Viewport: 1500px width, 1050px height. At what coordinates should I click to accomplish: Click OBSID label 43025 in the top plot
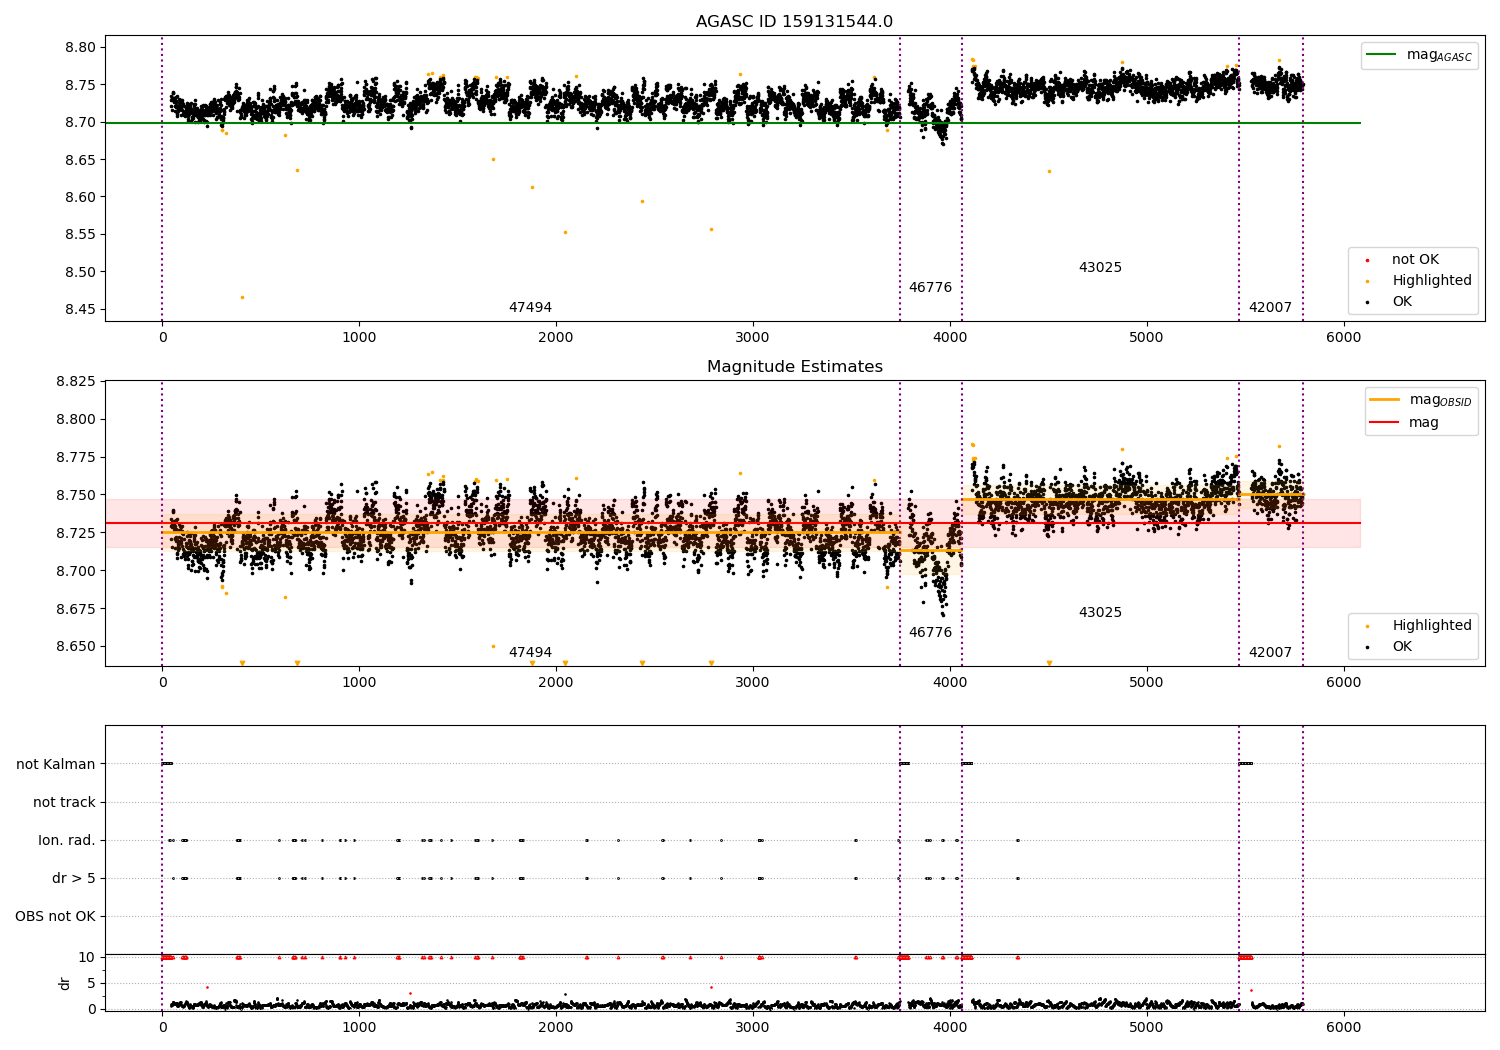pos(1100,268)
